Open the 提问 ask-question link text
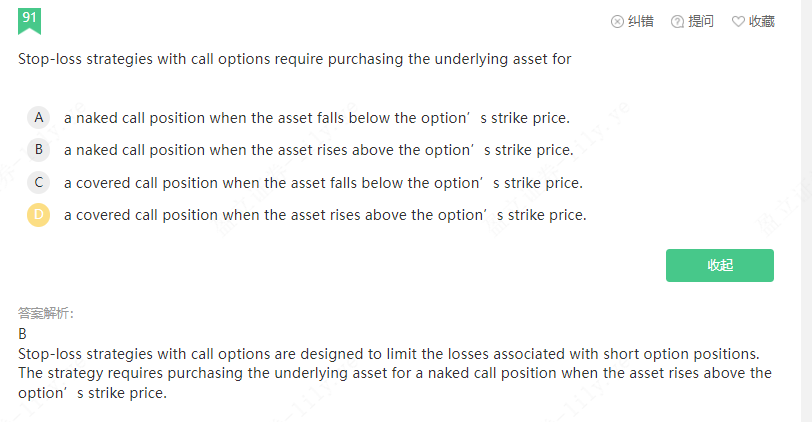Screen dimensions: 812x422 701,21
